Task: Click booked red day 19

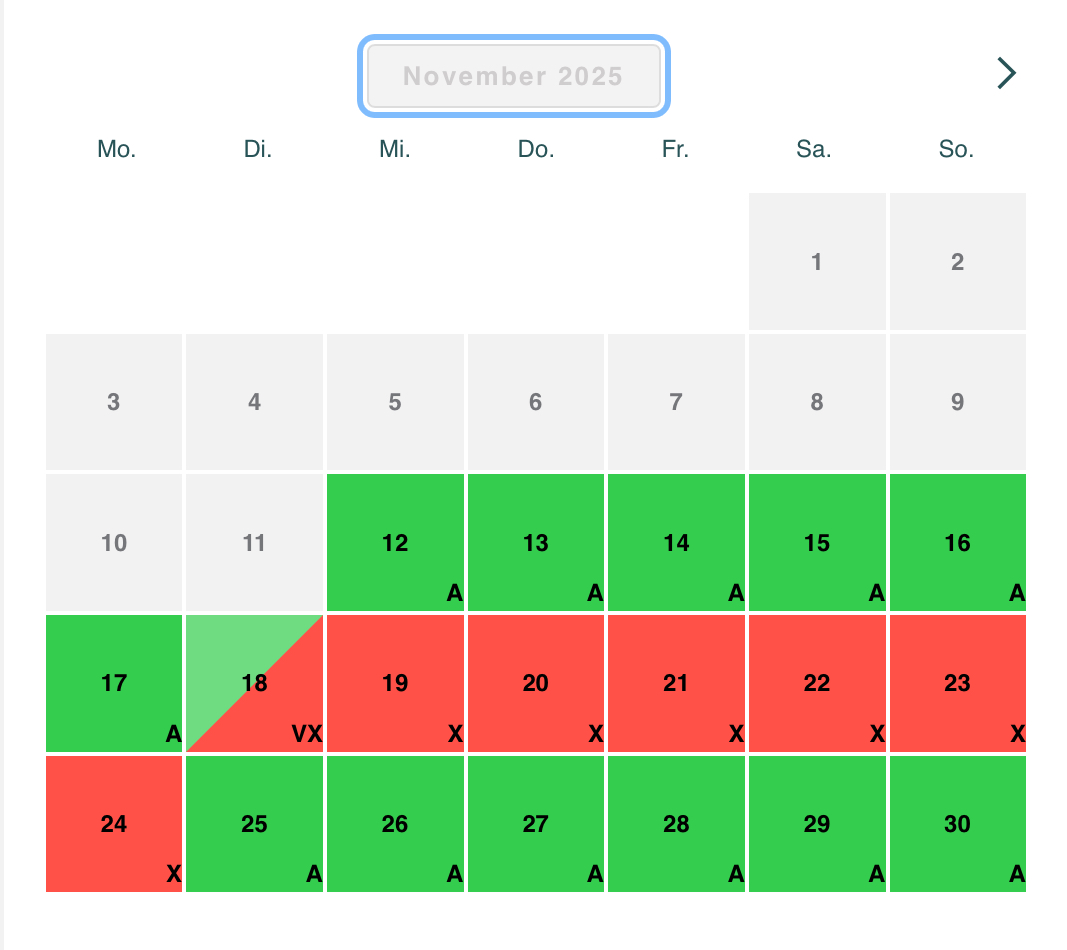Action: [x=395, y=683]
